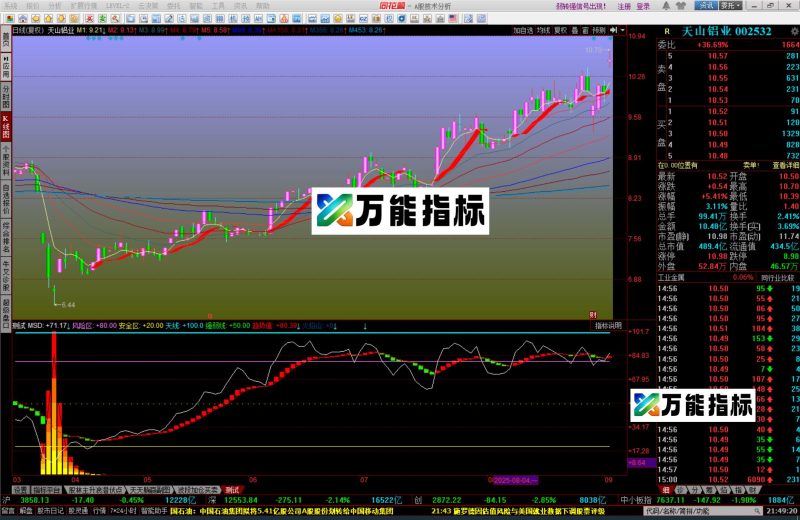Open the 扩展行情 menu
800x520 pixels.
coord(84,6)
